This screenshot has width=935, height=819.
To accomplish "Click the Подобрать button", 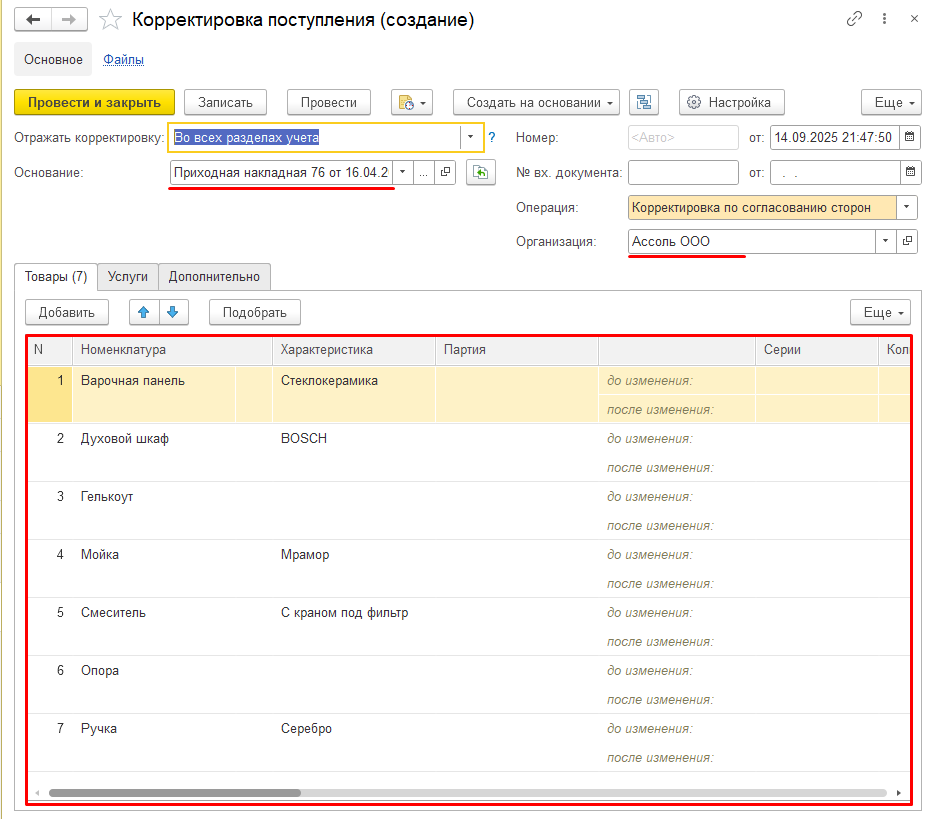I will pos(255,312).
